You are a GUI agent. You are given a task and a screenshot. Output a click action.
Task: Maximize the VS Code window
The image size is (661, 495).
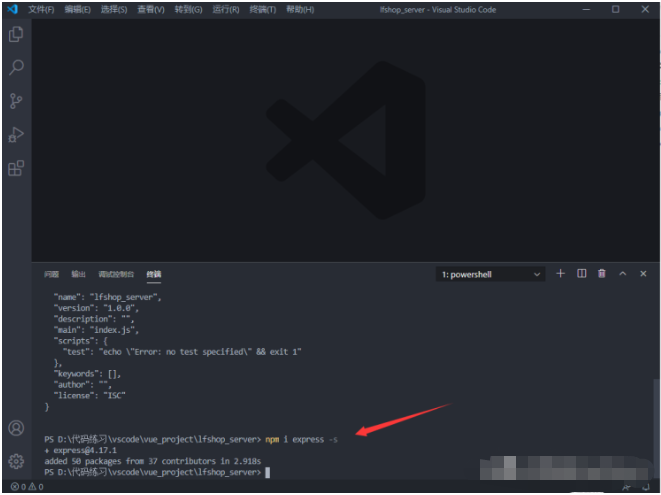616,9
